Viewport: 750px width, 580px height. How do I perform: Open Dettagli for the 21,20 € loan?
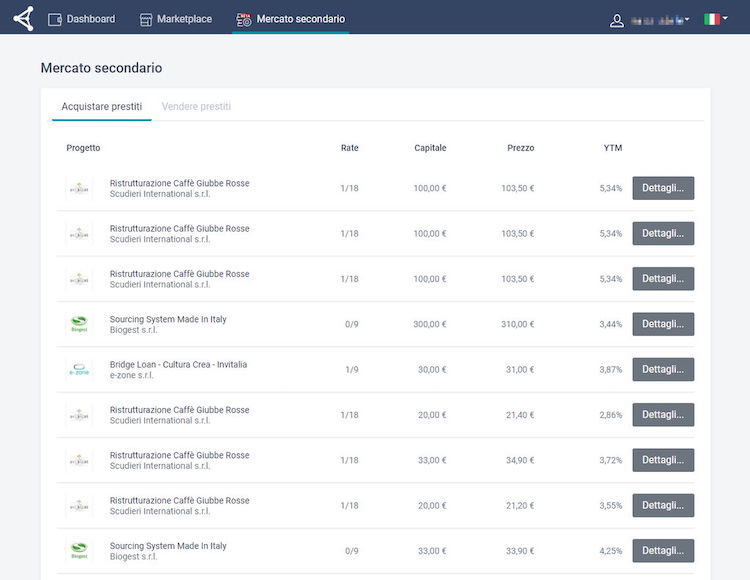pos(663,505)
